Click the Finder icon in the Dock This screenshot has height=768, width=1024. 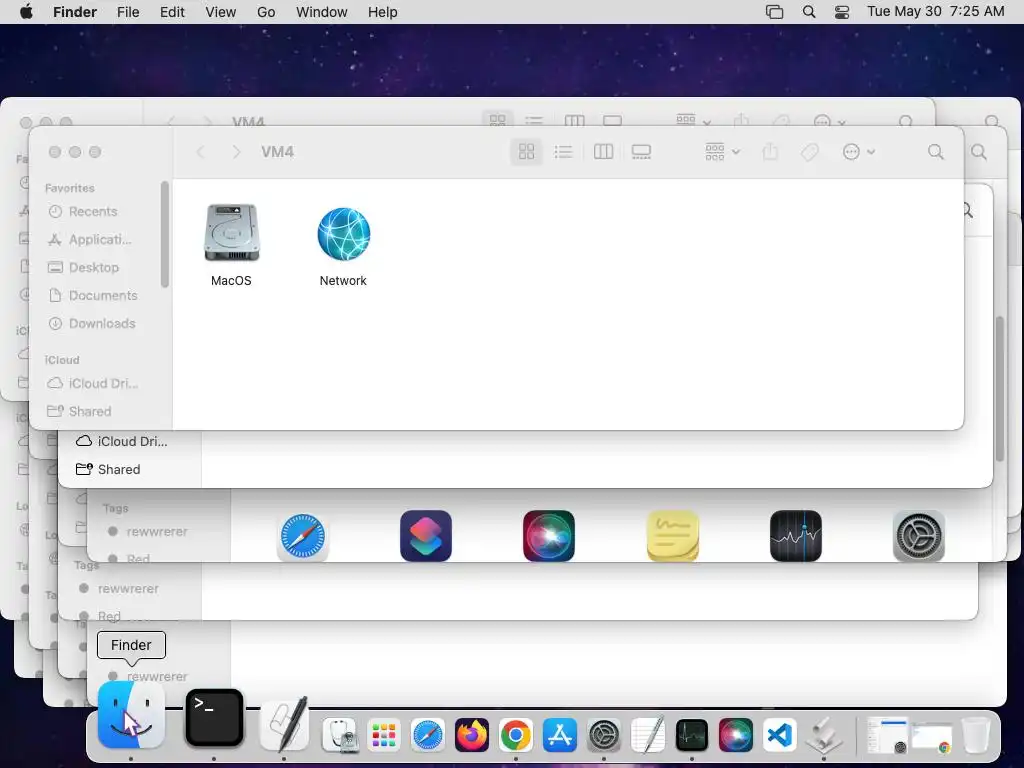point(131,716)
